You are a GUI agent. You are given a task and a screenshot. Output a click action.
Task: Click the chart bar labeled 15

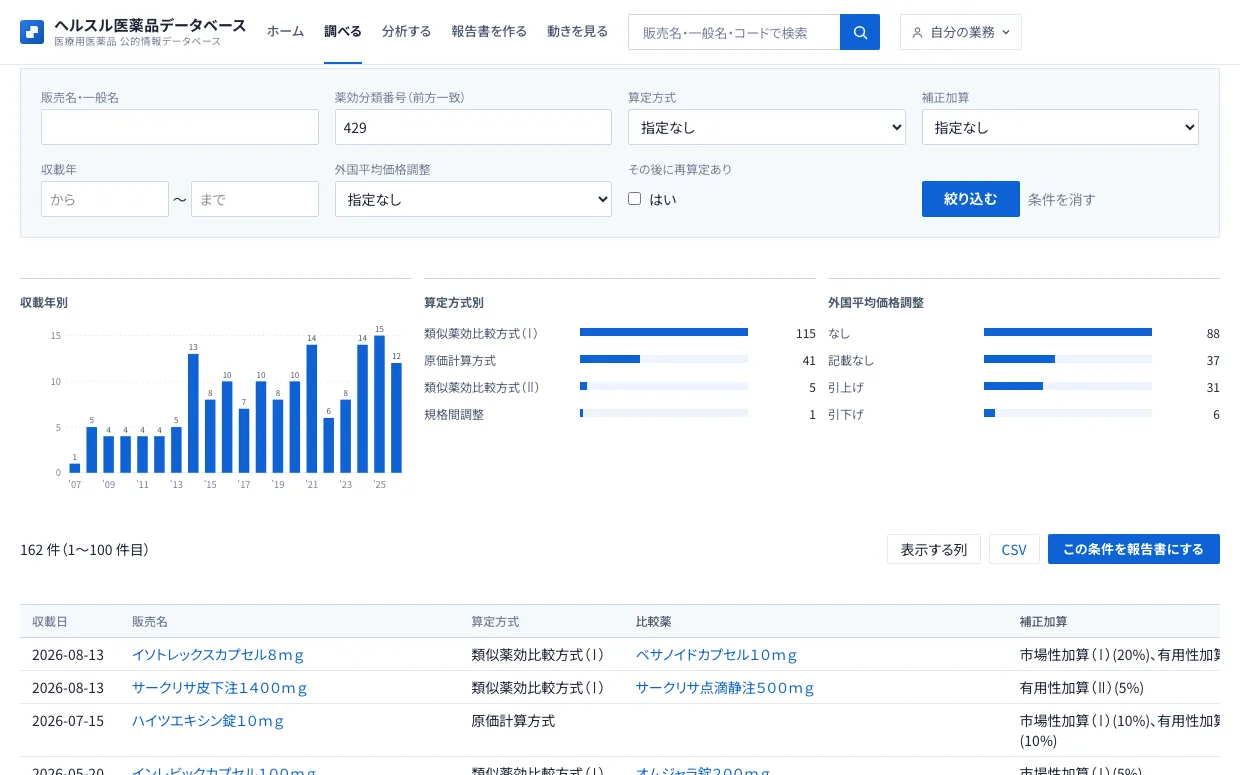coord(379,404)
